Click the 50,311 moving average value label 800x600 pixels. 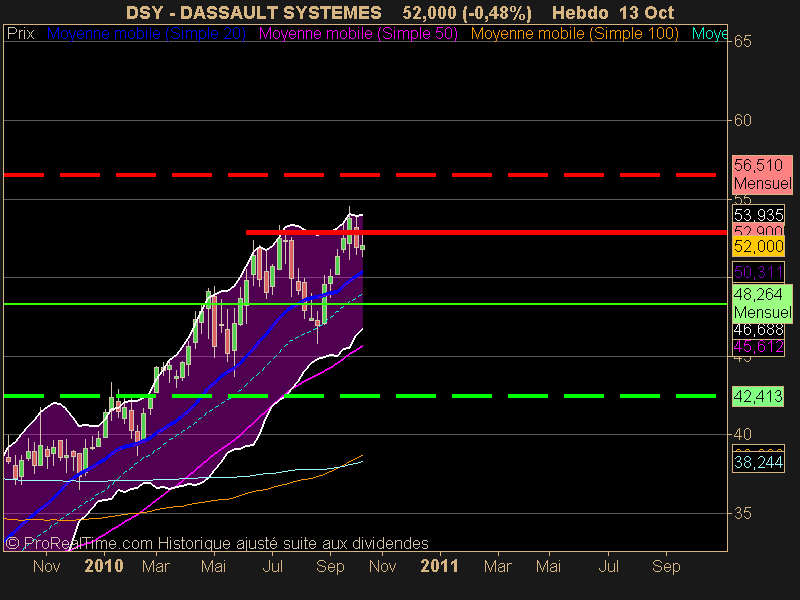759,272
